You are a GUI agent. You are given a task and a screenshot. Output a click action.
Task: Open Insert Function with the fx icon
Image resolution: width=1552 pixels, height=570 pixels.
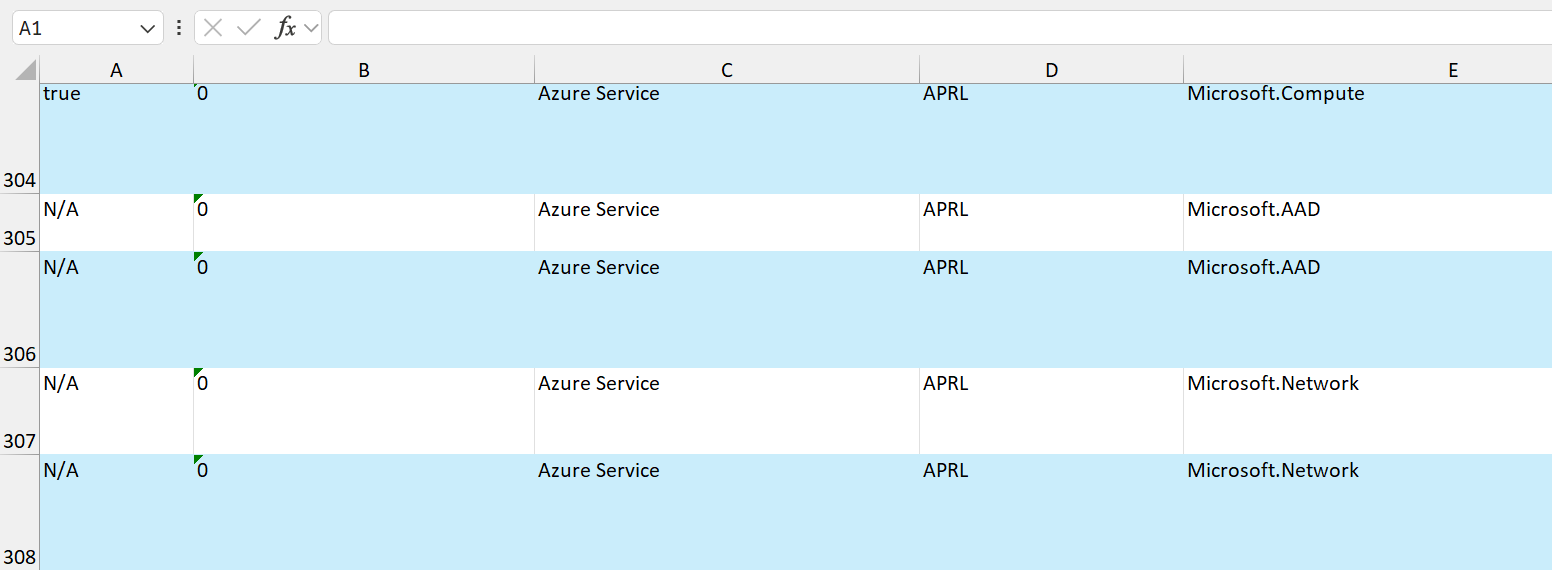point(286,28)
